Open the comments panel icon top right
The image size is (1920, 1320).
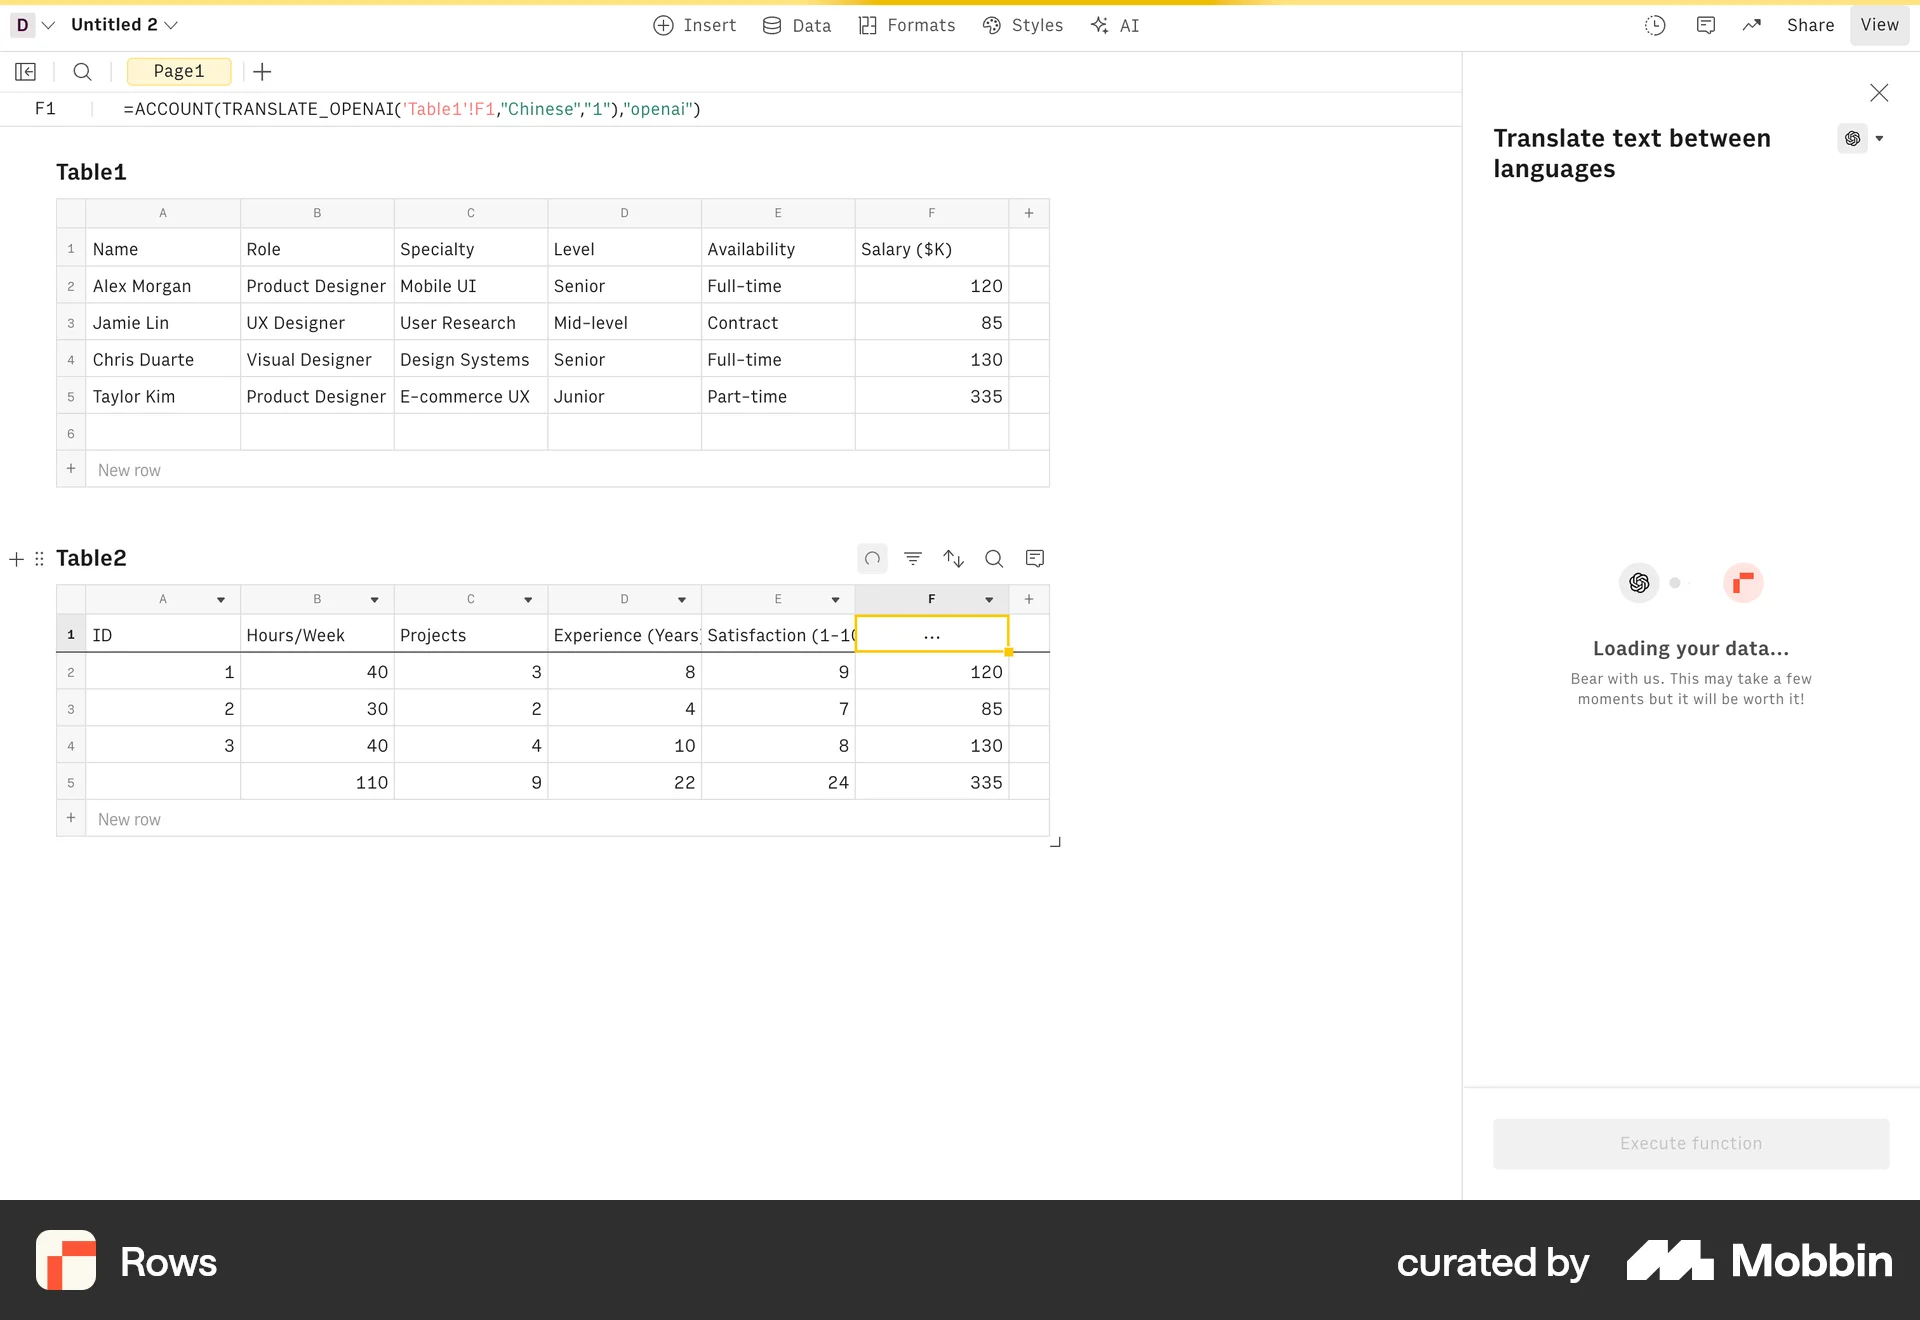point(1706,25)
